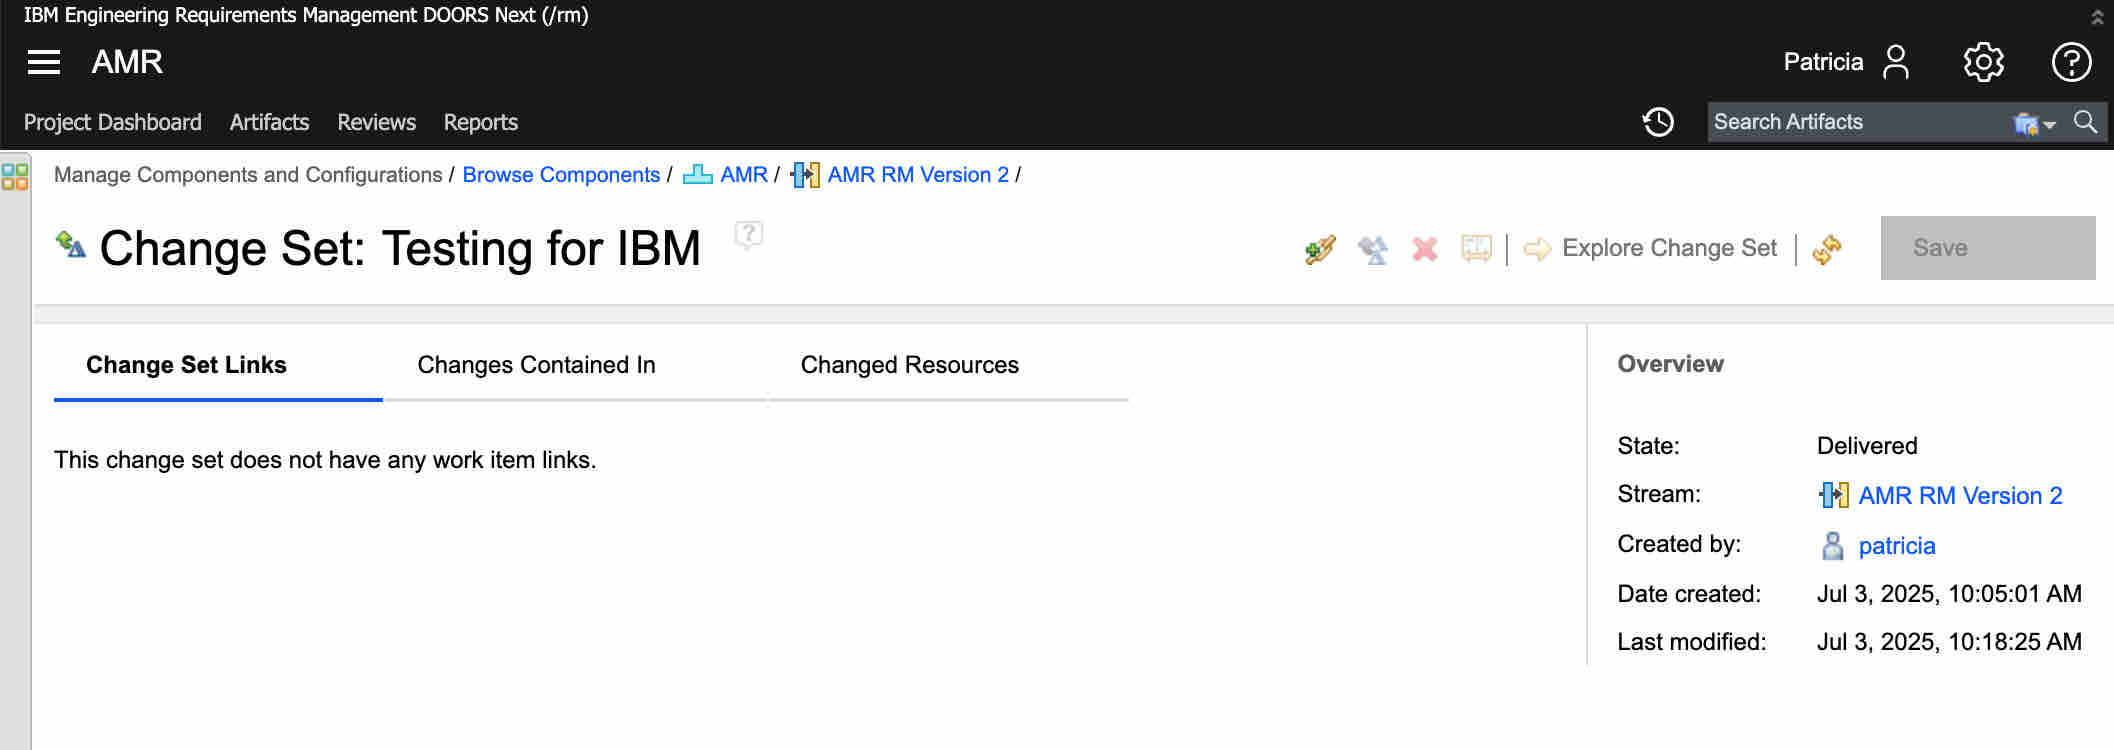Screen dimensions: 2114x750
Task: Open the settings gear menu
Action: [x=1984, y=62]
